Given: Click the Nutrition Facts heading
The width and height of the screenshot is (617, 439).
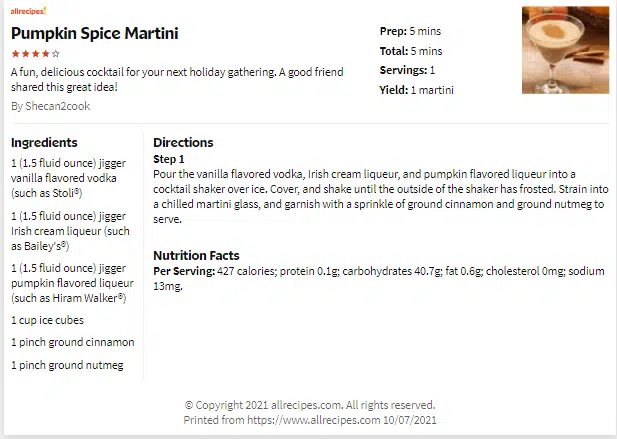Looking at the screenshot, I should click(196, 255).
